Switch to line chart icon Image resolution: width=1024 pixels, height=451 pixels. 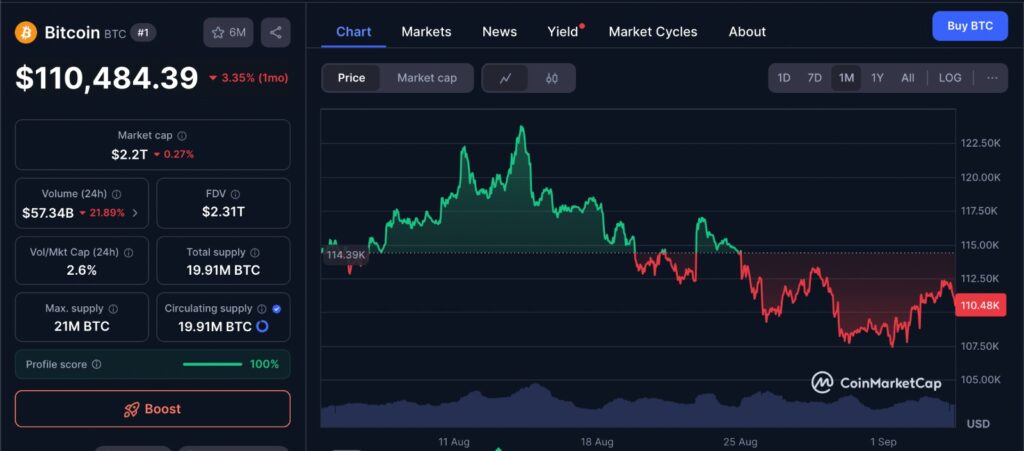(x=505, y=78)
